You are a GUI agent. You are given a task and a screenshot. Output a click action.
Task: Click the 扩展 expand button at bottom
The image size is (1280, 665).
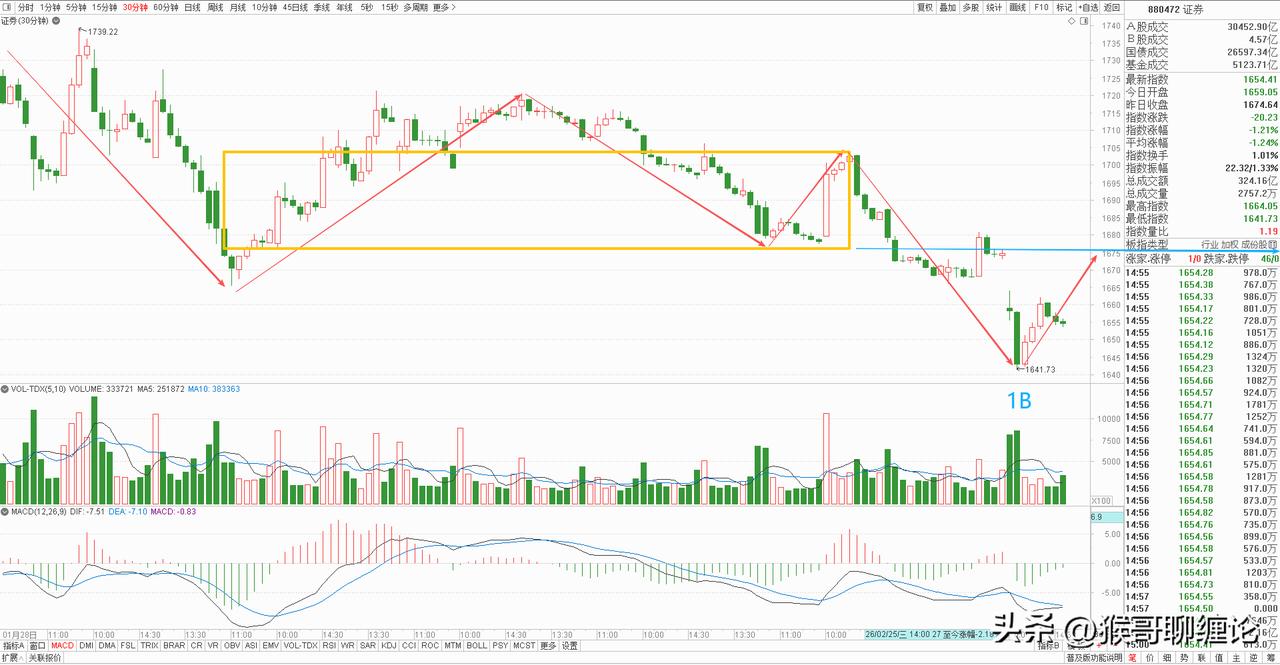click(12, 658)
